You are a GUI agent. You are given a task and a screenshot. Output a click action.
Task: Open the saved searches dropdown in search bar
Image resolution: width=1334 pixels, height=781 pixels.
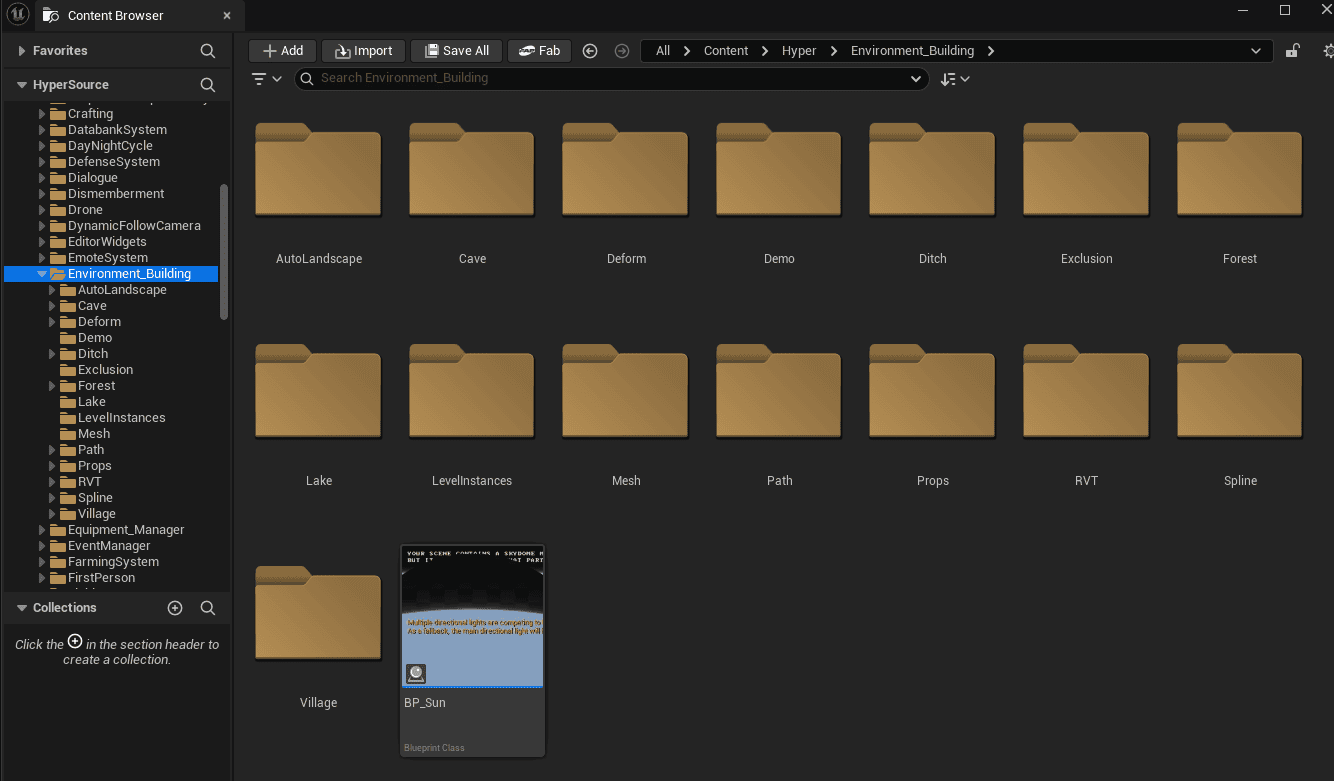click(x=916, y=79)
